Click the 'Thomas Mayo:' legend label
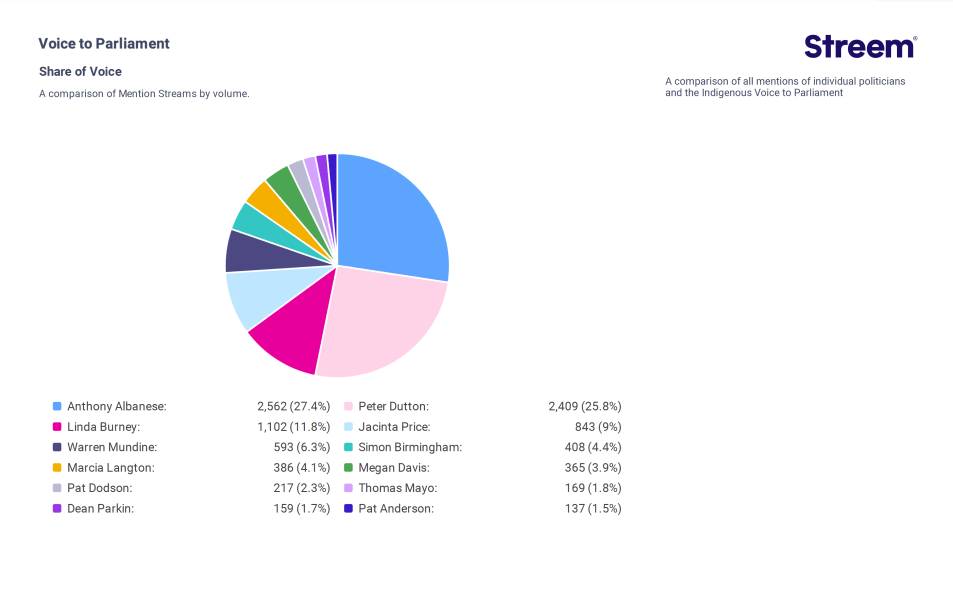 (397, 488)
